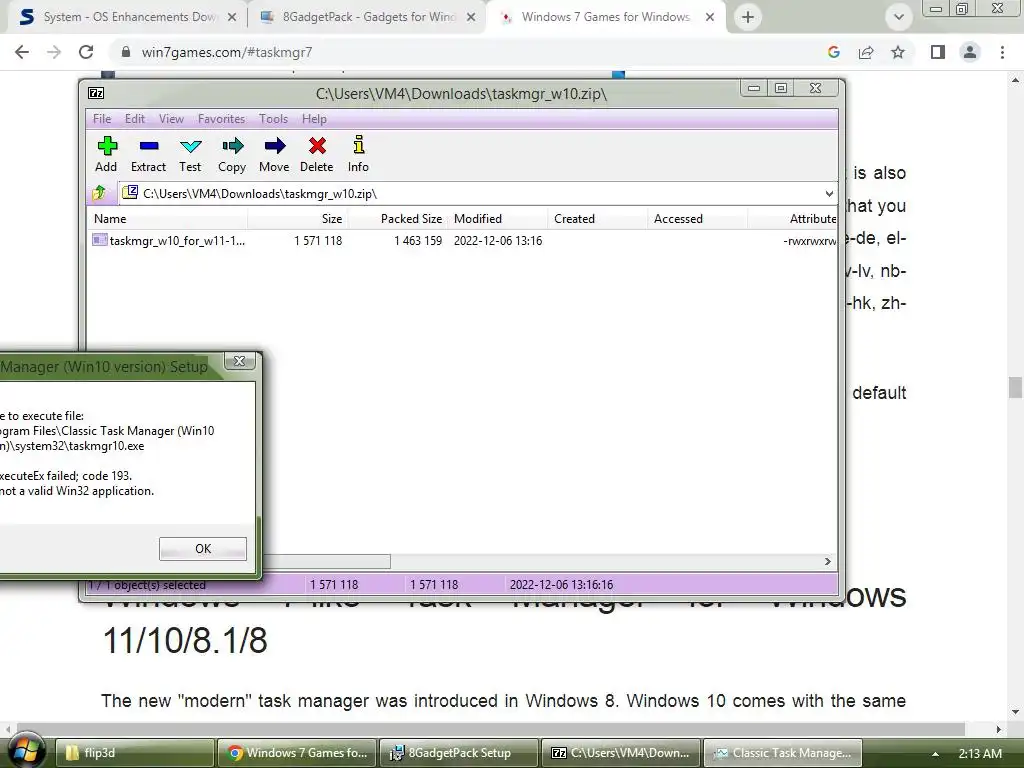Click the Chrome address bar URL
This screenshot has width=1024, height=768.
pyautogui.click(x=227, y=52)
